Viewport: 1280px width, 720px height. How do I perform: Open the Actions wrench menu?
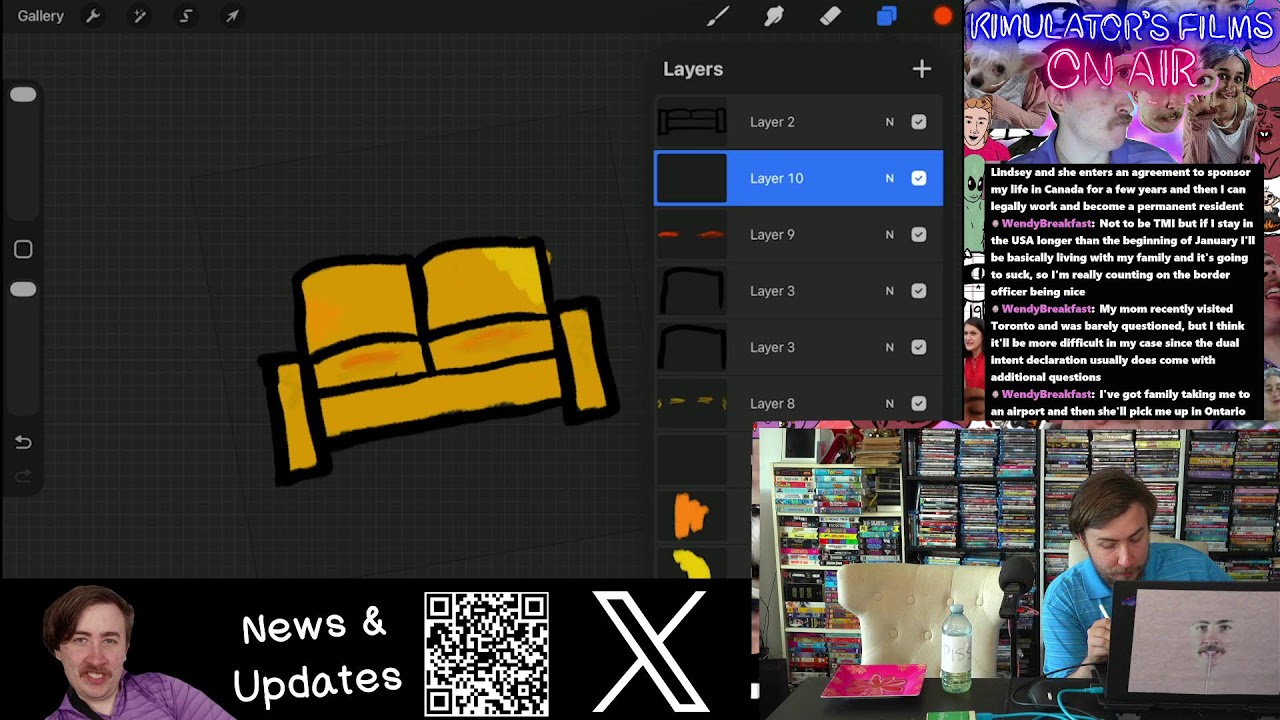tap(93, 16)
